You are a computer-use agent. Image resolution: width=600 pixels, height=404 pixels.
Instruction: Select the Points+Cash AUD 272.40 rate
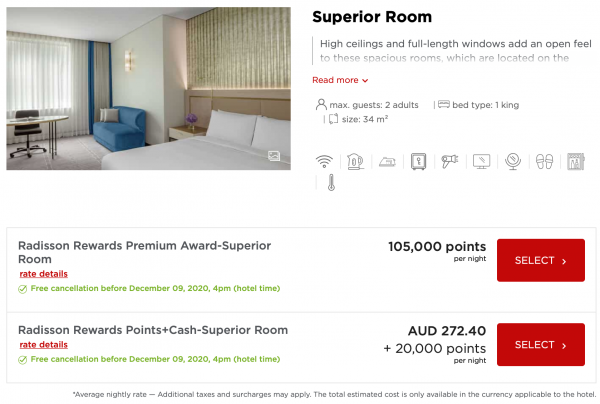coord(540,344)
